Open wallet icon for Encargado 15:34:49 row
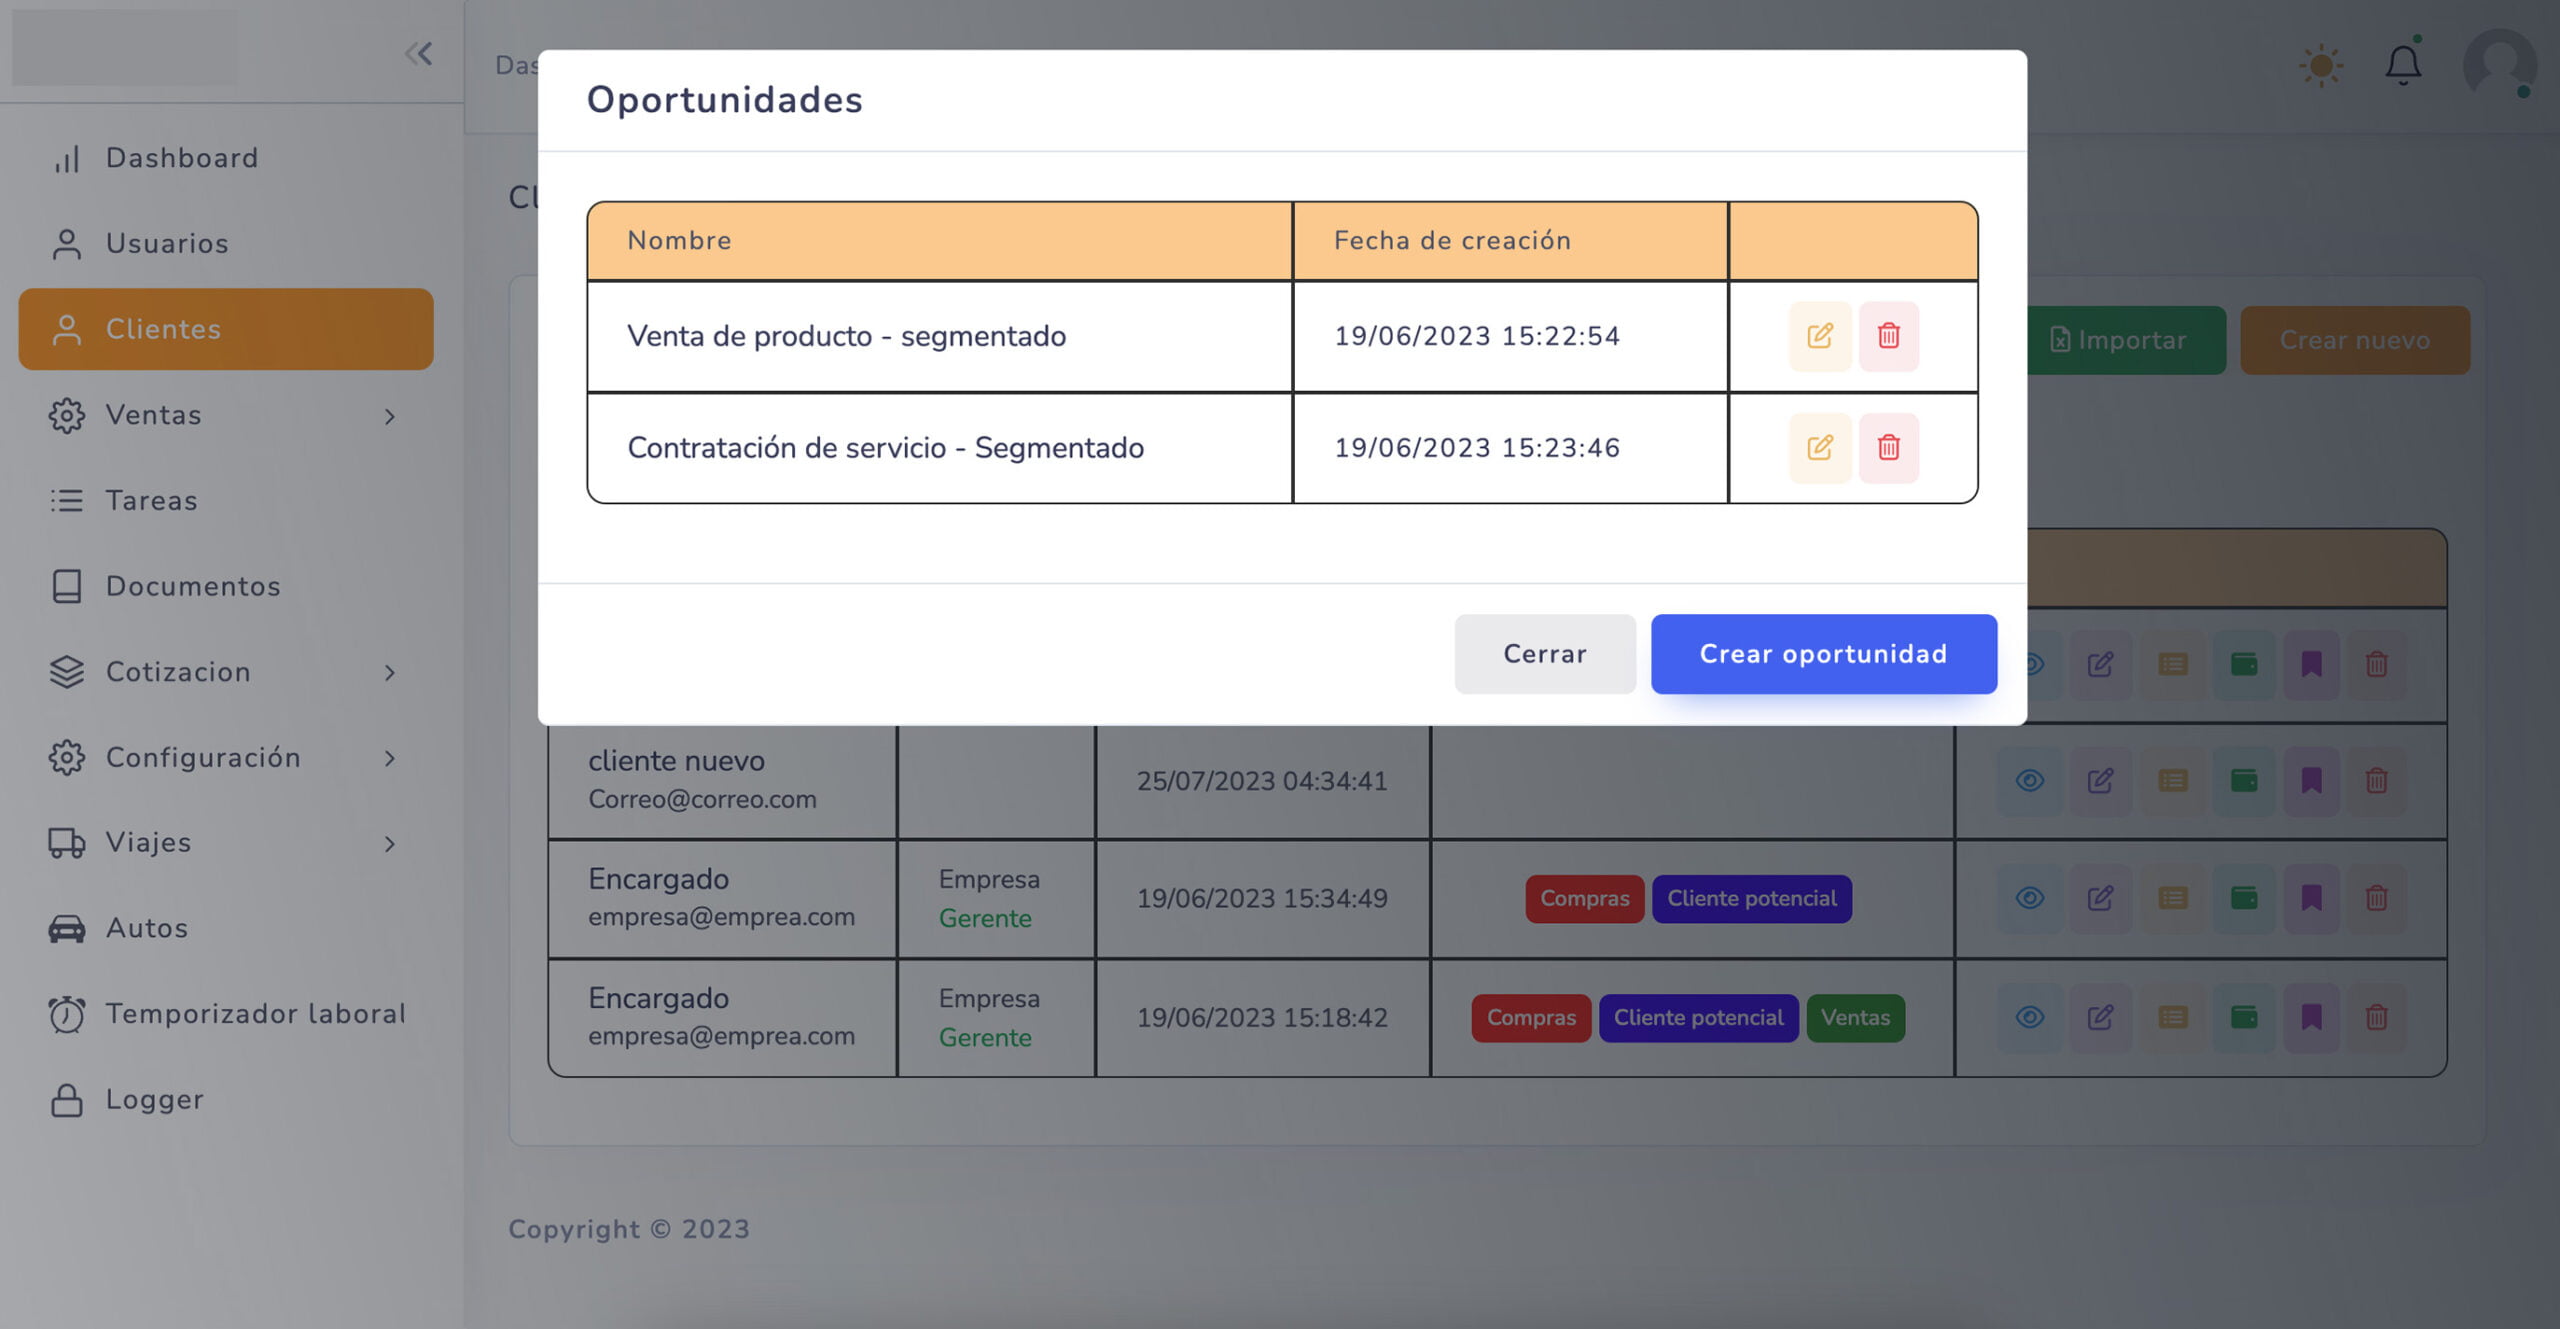Viewport: 2560px width, 1329px height. [2243, 898]
